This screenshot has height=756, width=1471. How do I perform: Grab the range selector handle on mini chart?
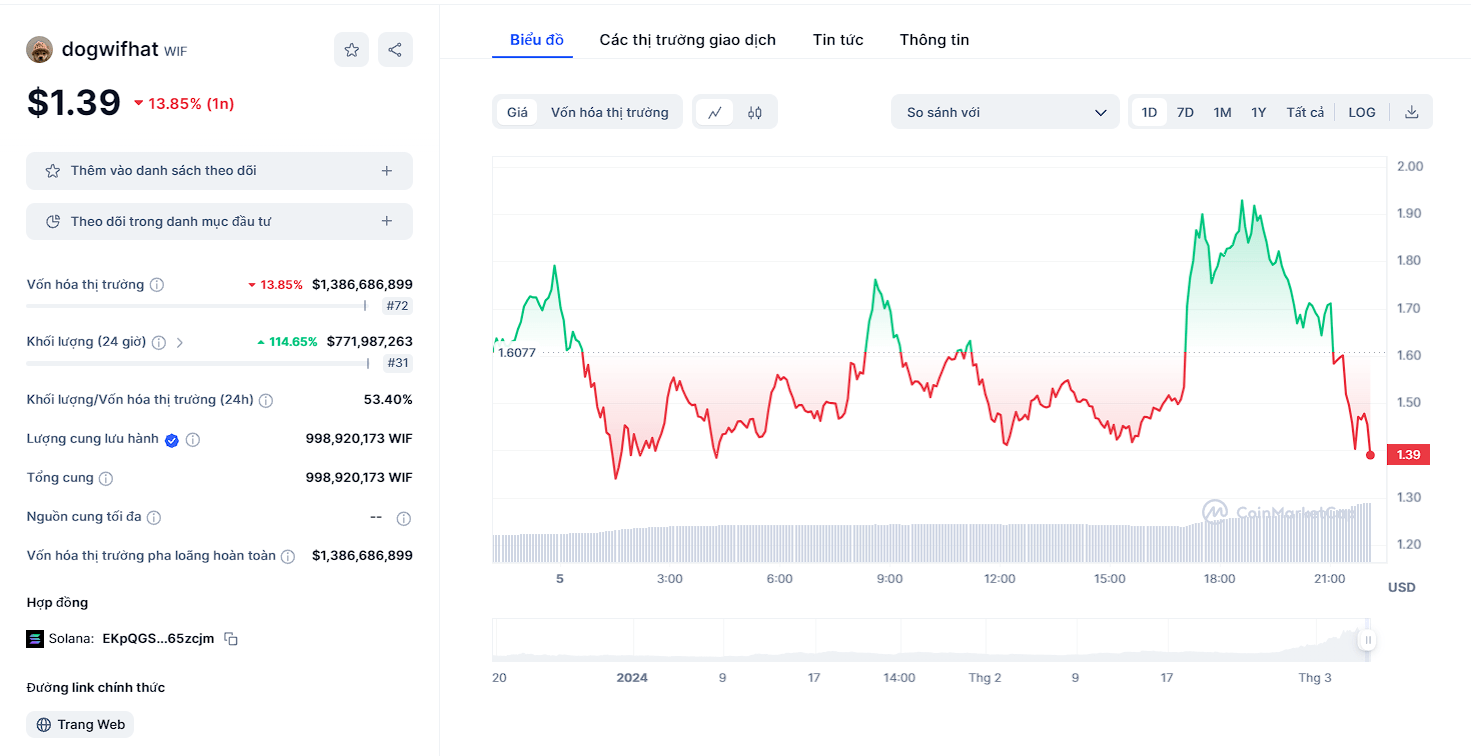(x=1367, y=641)
